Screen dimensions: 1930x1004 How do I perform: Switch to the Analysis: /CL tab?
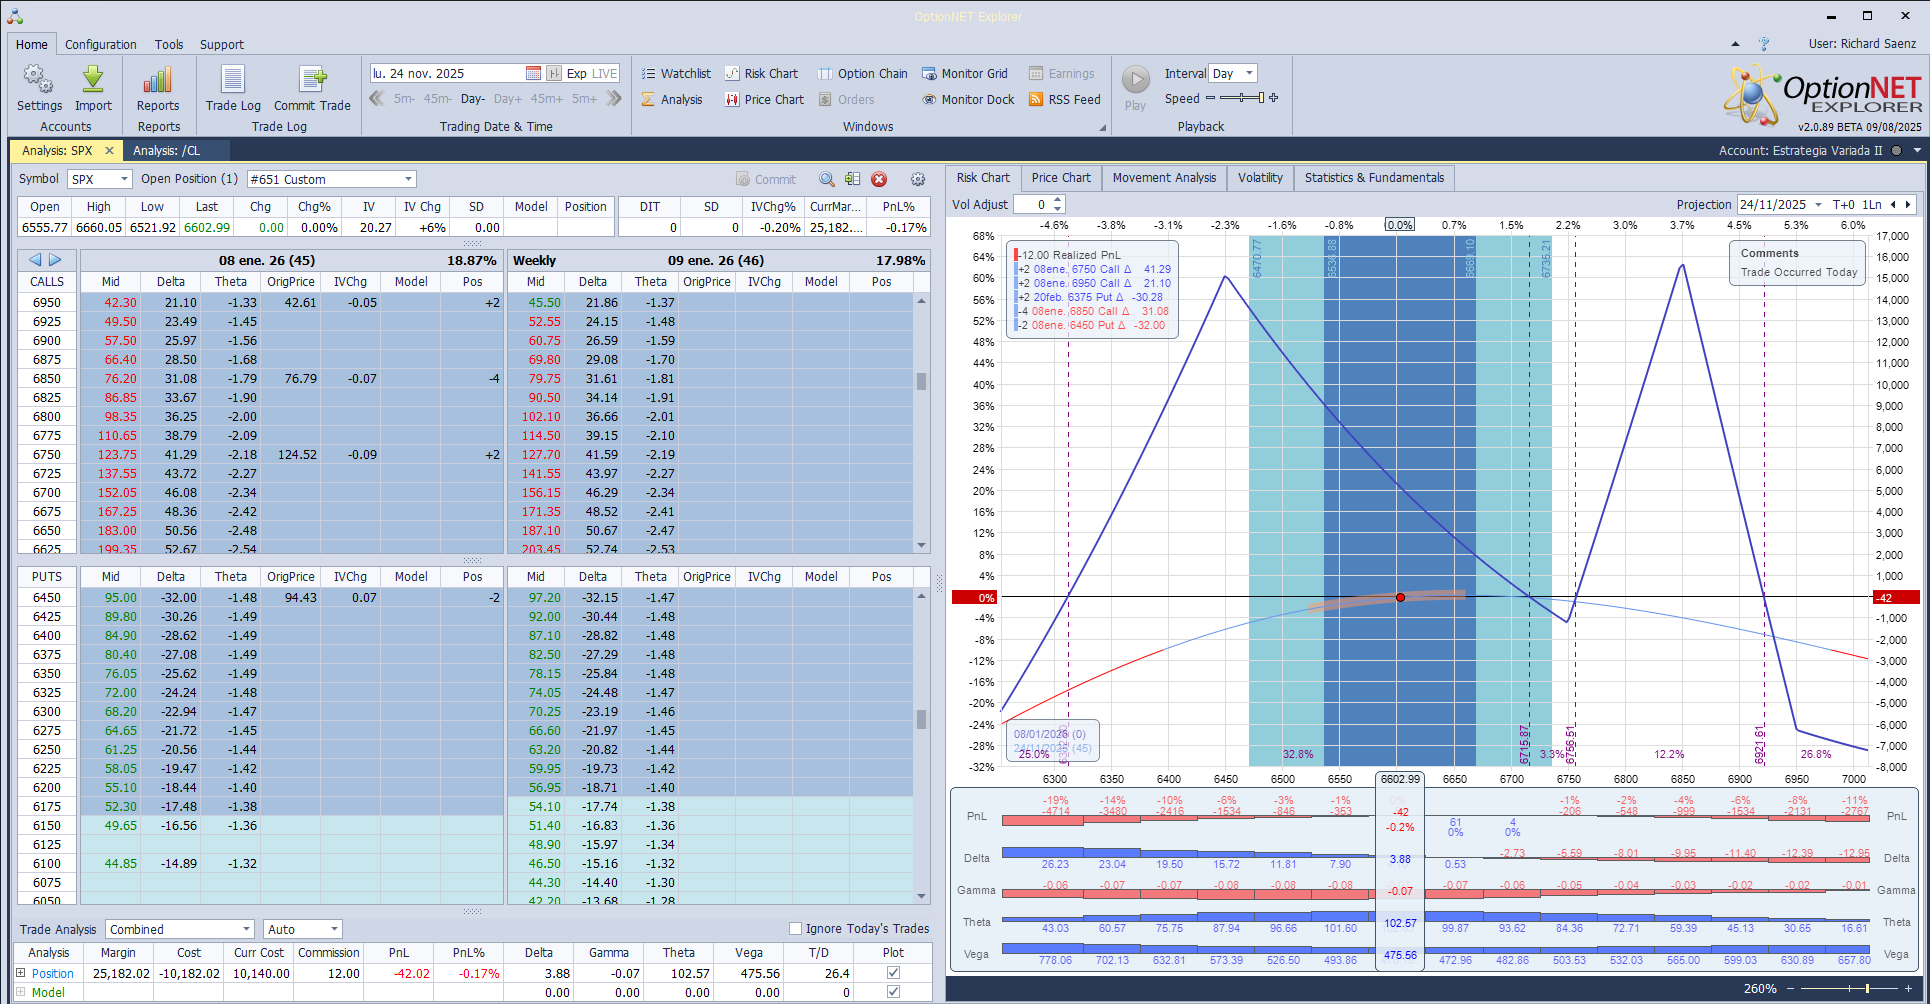click(166, 151)
